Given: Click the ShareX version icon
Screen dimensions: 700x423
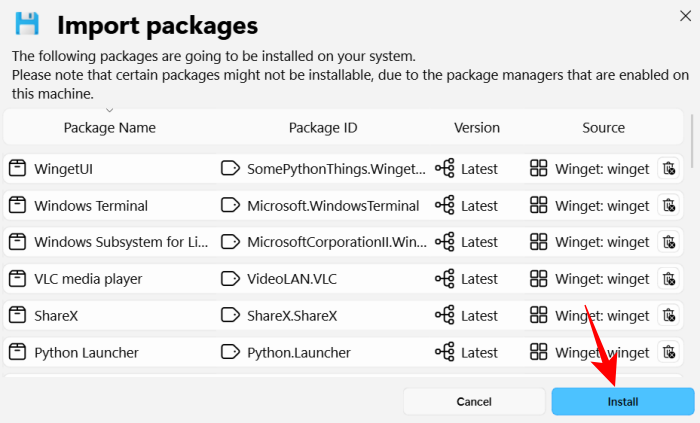Looking at the screenshot, I should (x=445, y=316).
